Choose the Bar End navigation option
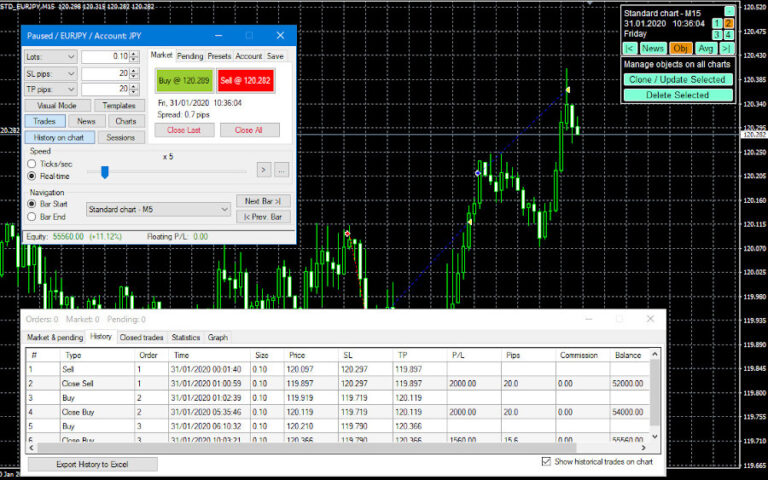The image size is (768, 480). click(x=33, y=216)
